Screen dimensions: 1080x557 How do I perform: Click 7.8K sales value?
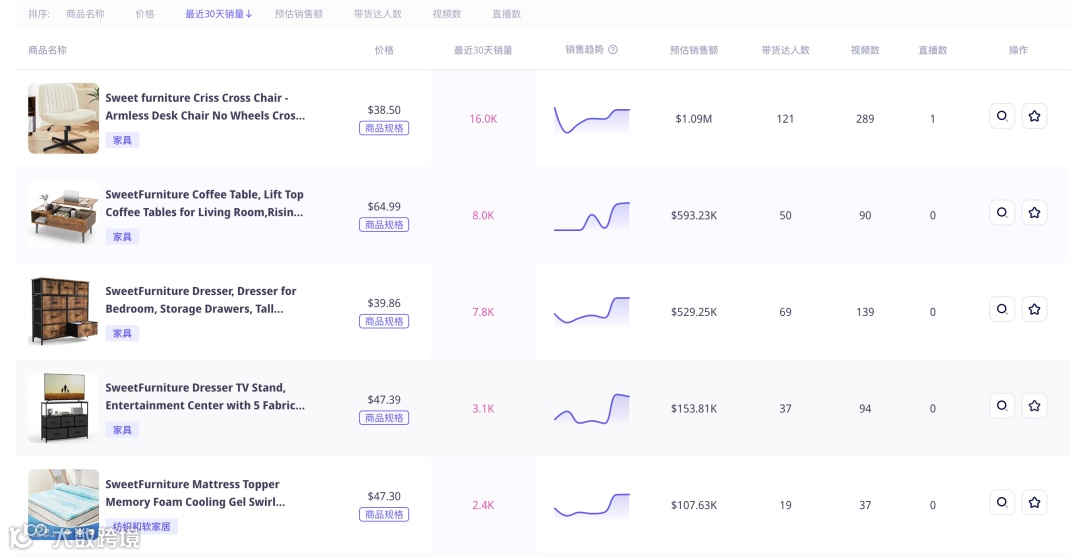483,312
